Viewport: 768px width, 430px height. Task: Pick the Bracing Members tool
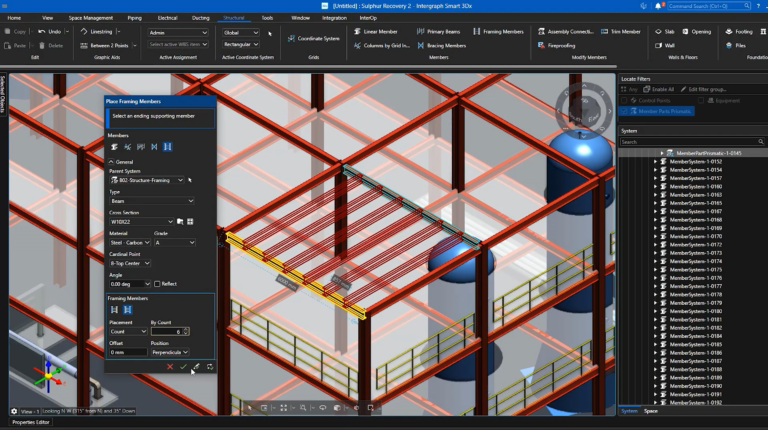(x=441, y=46)
